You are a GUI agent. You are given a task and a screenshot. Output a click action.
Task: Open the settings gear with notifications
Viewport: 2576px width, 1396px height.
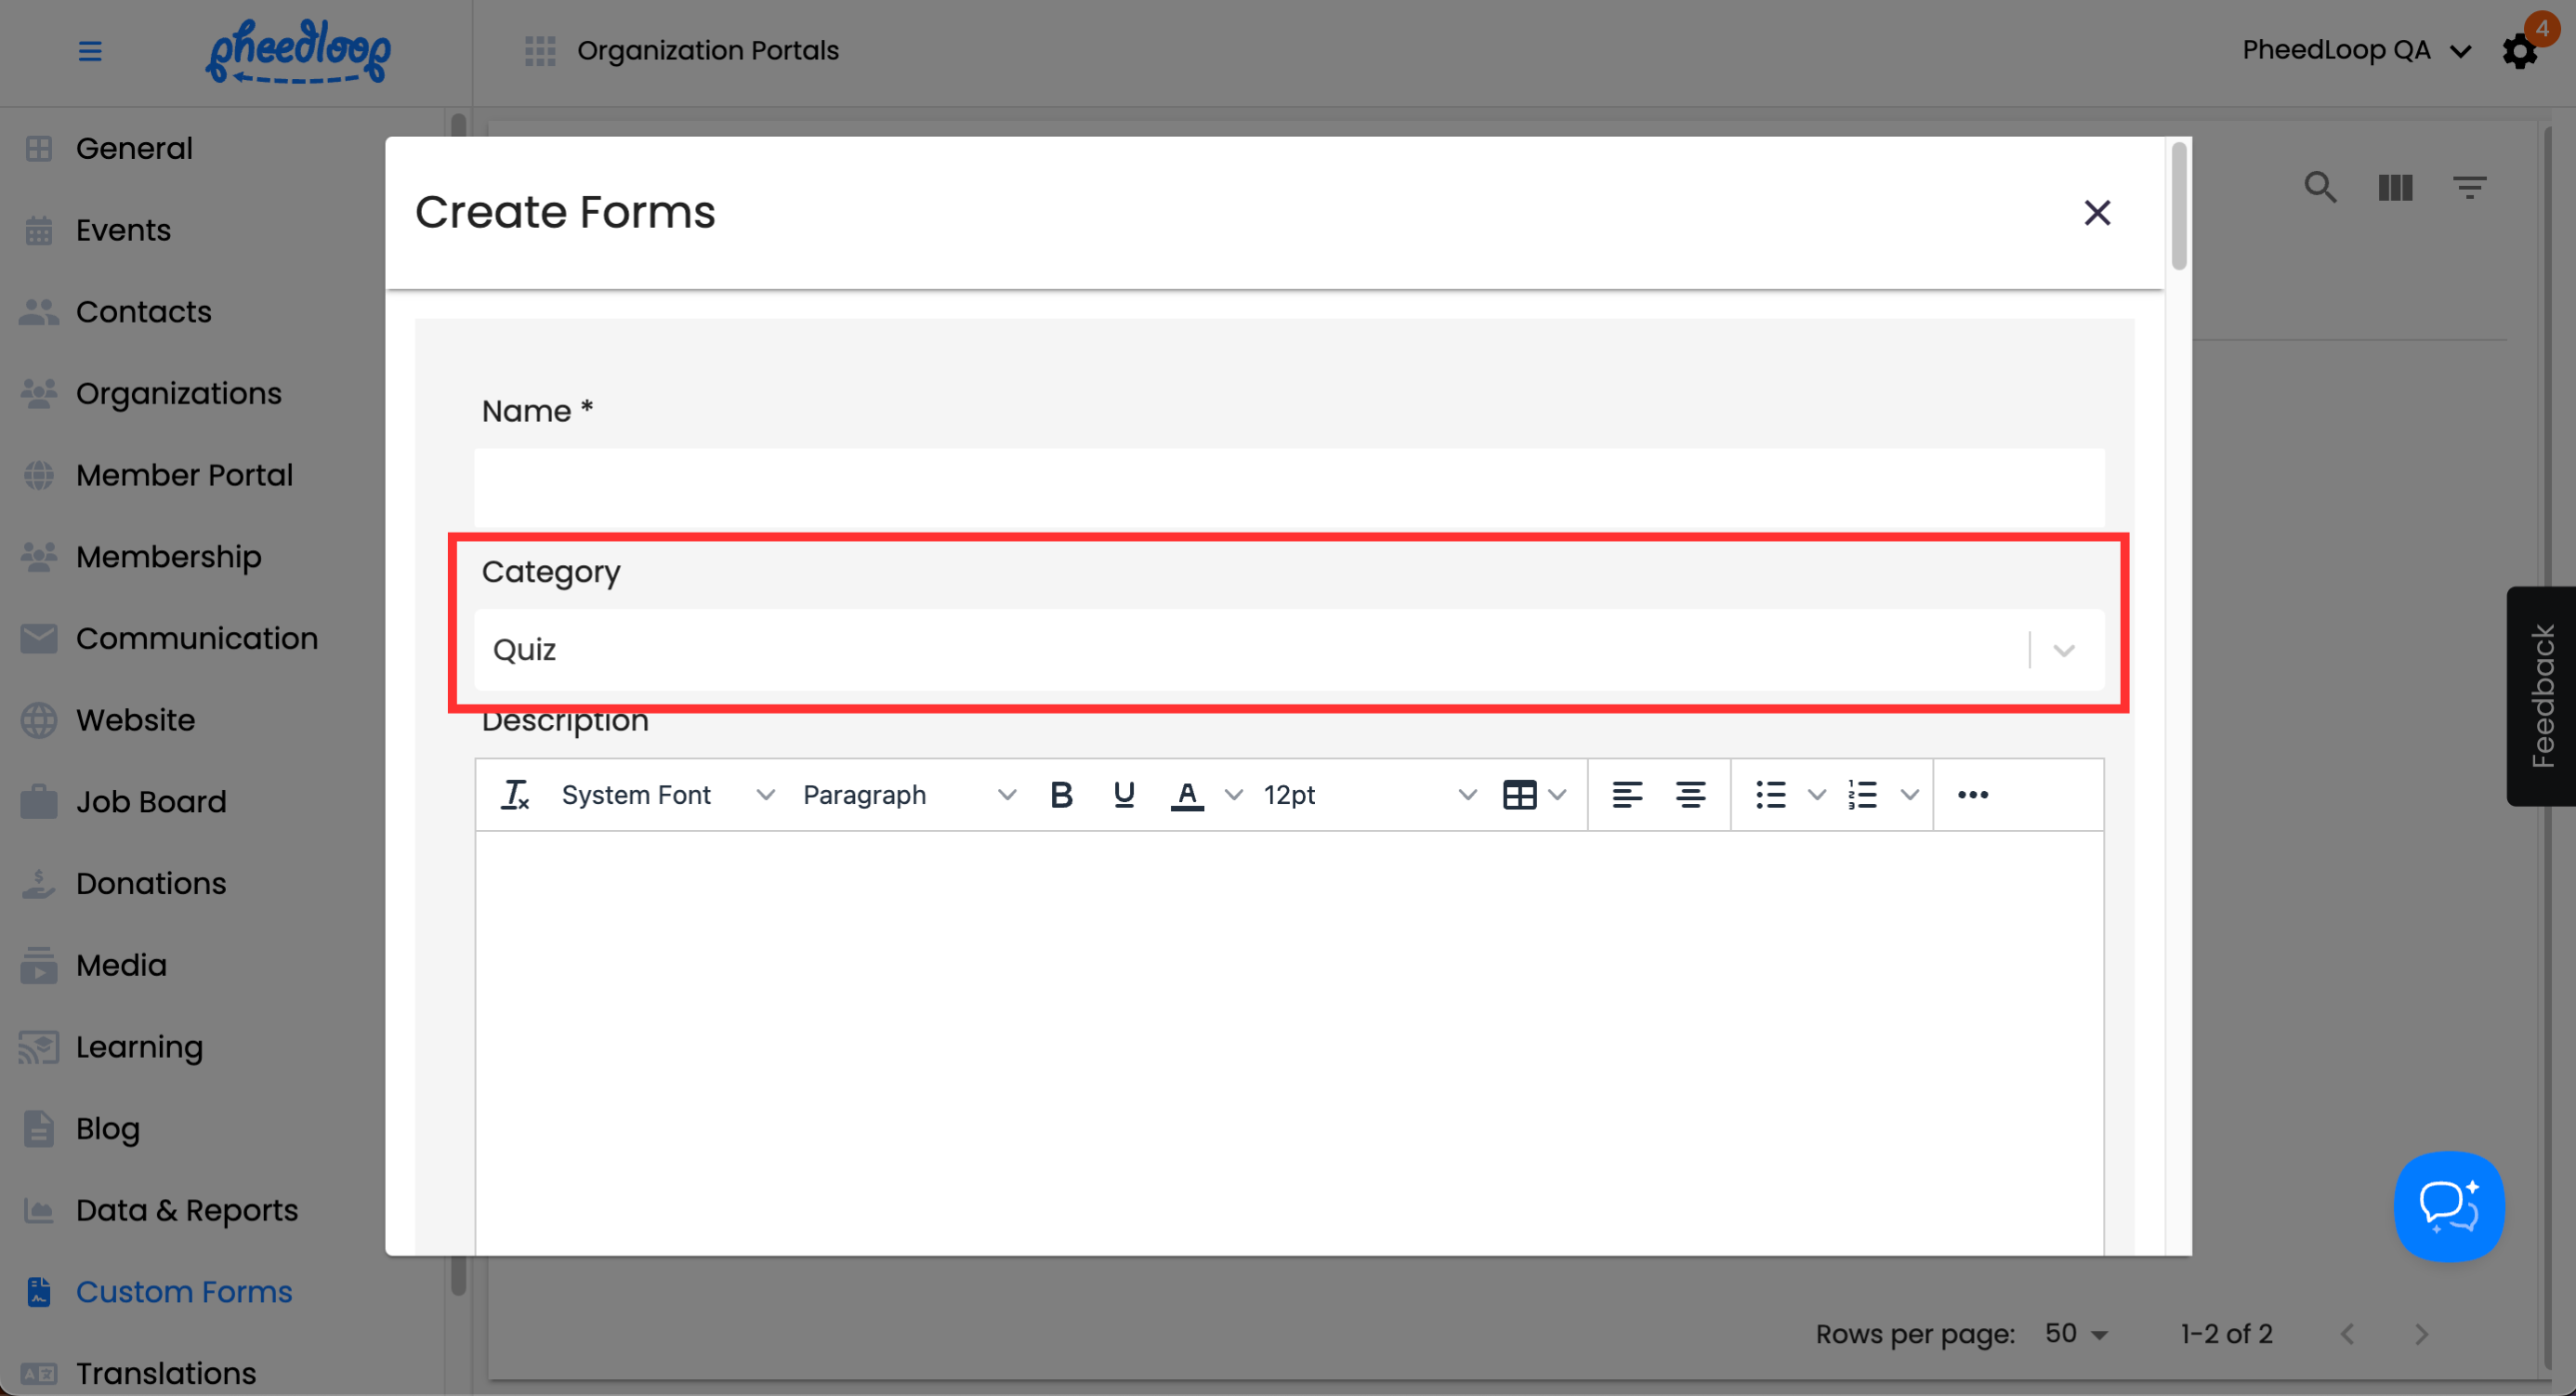click(2520, 50)
